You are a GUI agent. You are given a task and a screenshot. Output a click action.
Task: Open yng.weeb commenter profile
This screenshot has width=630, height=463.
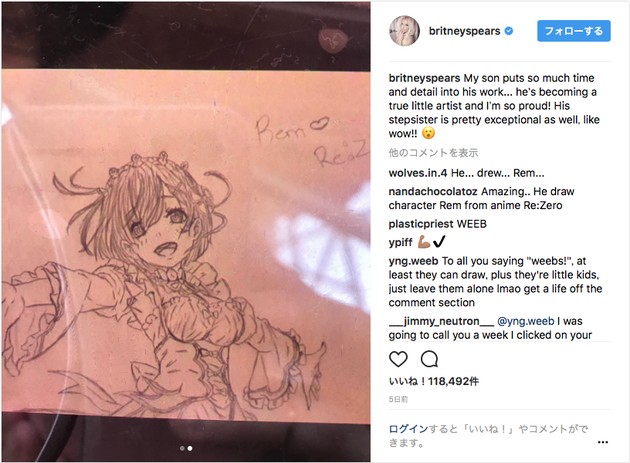point(413,261)
